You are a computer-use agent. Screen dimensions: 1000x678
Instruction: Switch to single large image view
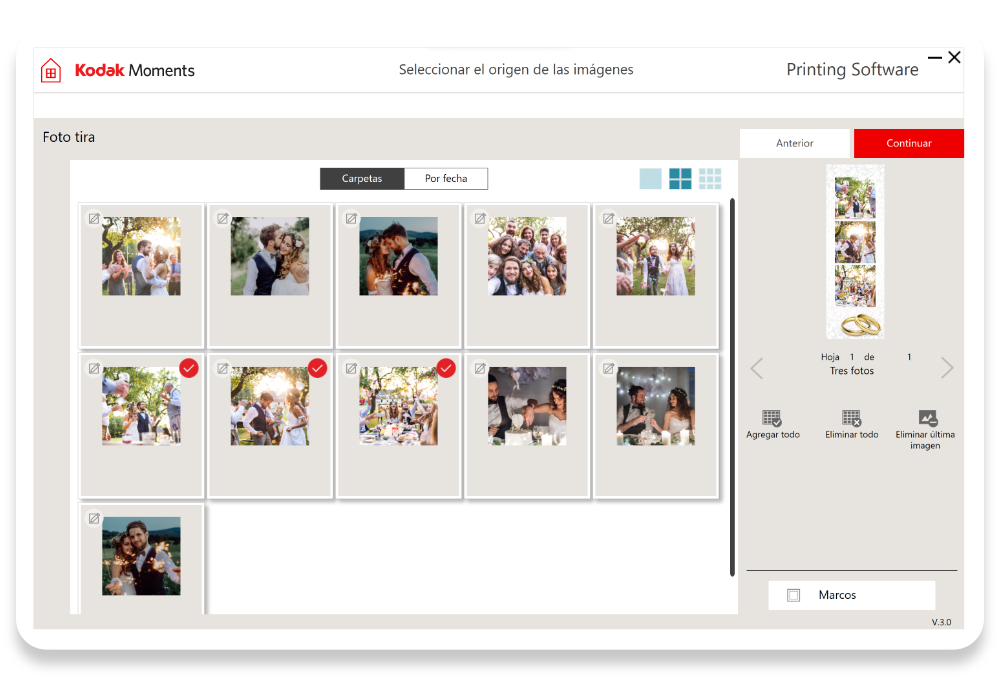tap(651, 179)
